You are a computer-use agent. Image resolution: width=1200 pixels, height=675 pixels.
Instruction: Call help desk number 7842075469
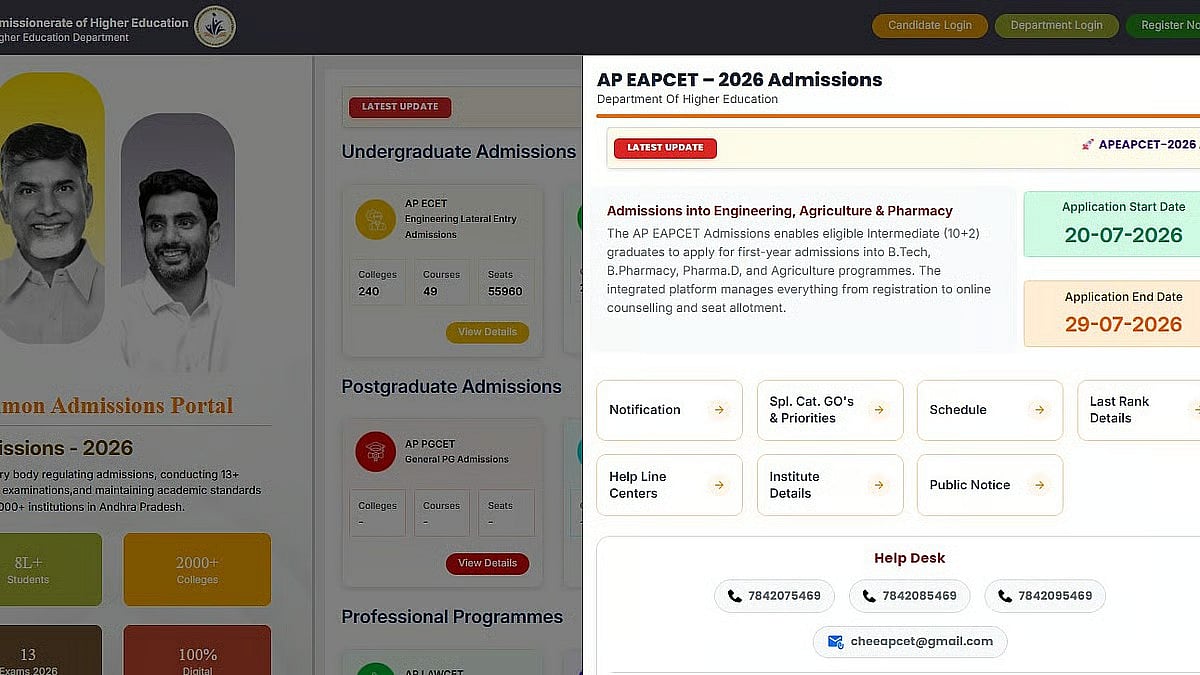774,596
